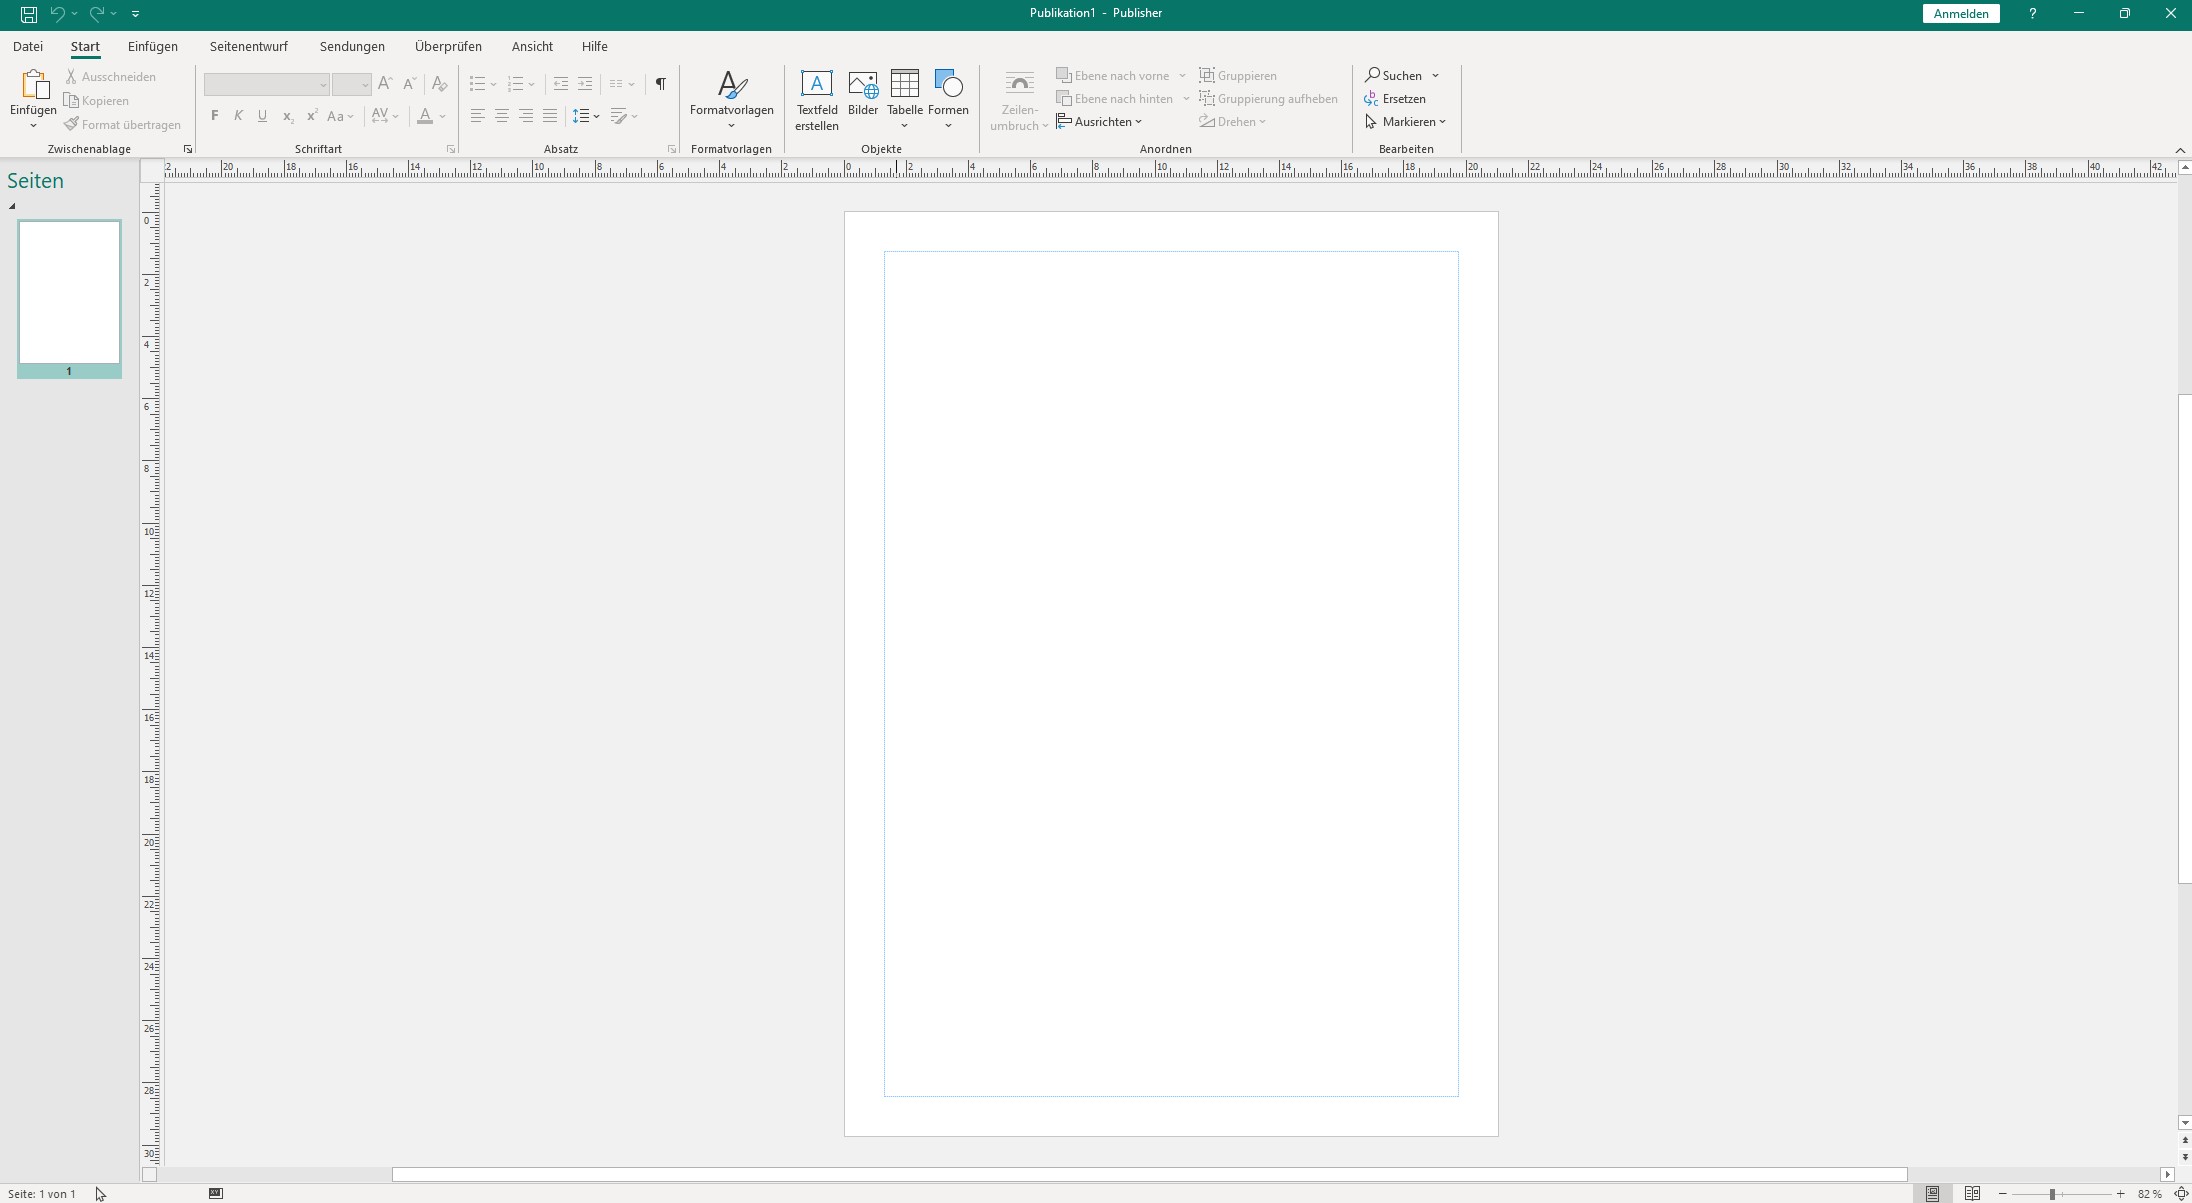Click the Tabelle icon in Objekte
The image size is (2192, 1203).
(904, 85)
